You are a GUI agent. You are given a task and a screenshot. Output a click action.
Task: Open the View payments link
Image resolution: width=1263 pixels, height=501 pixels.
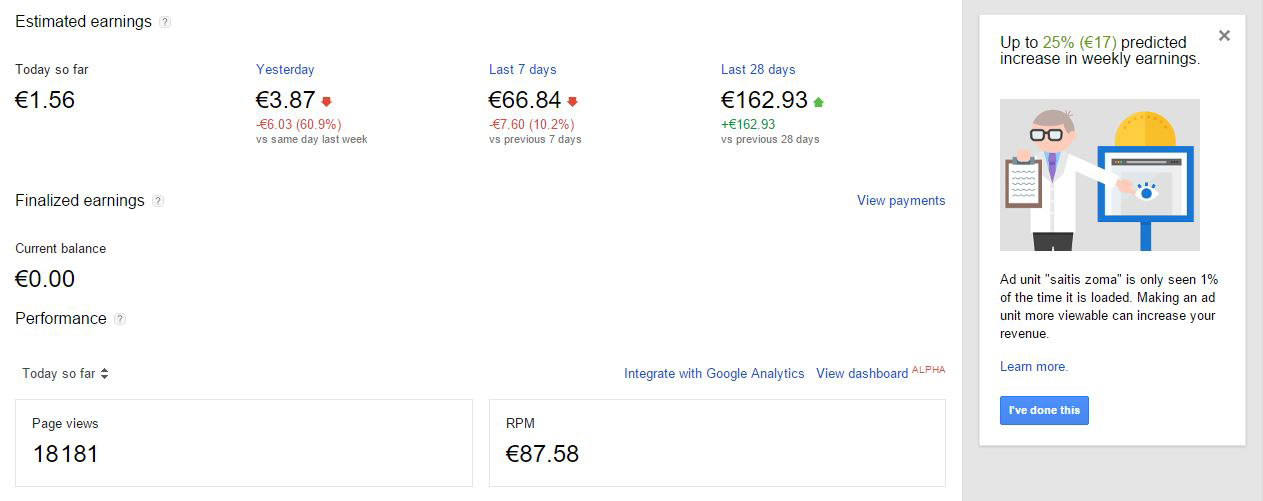point(900,200)
